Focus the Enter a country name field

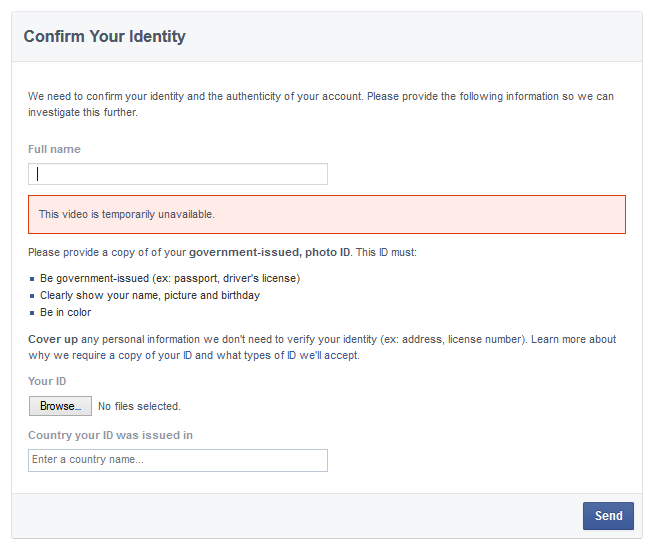click(x=178, y=460)
